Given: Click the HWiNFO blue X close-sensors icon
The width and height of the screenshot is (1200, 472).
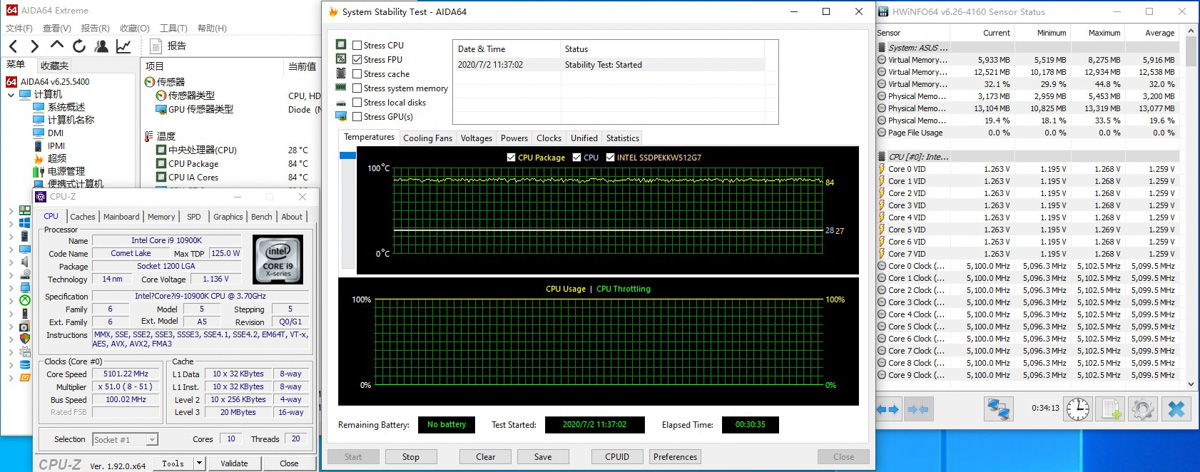Looking at the screenshot, I should click(x=1177, y=409).
